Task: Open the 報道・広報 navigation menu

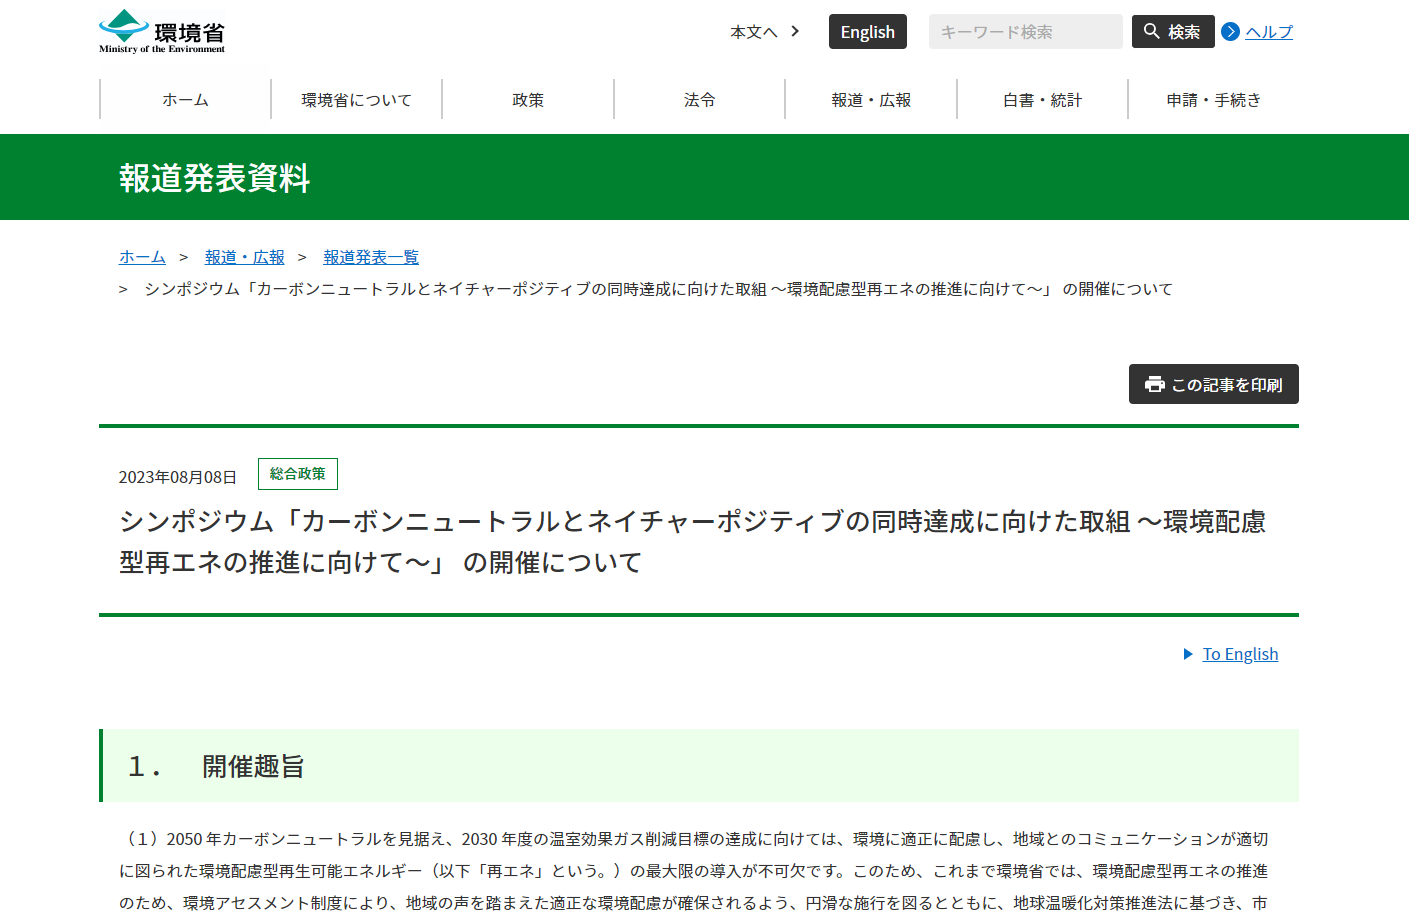Action: pos(871,100)
